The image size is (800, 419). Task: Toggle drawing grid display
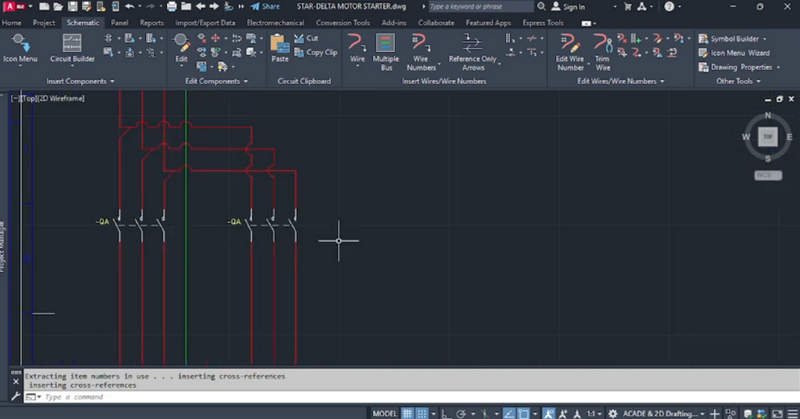(x=407, y=413)
